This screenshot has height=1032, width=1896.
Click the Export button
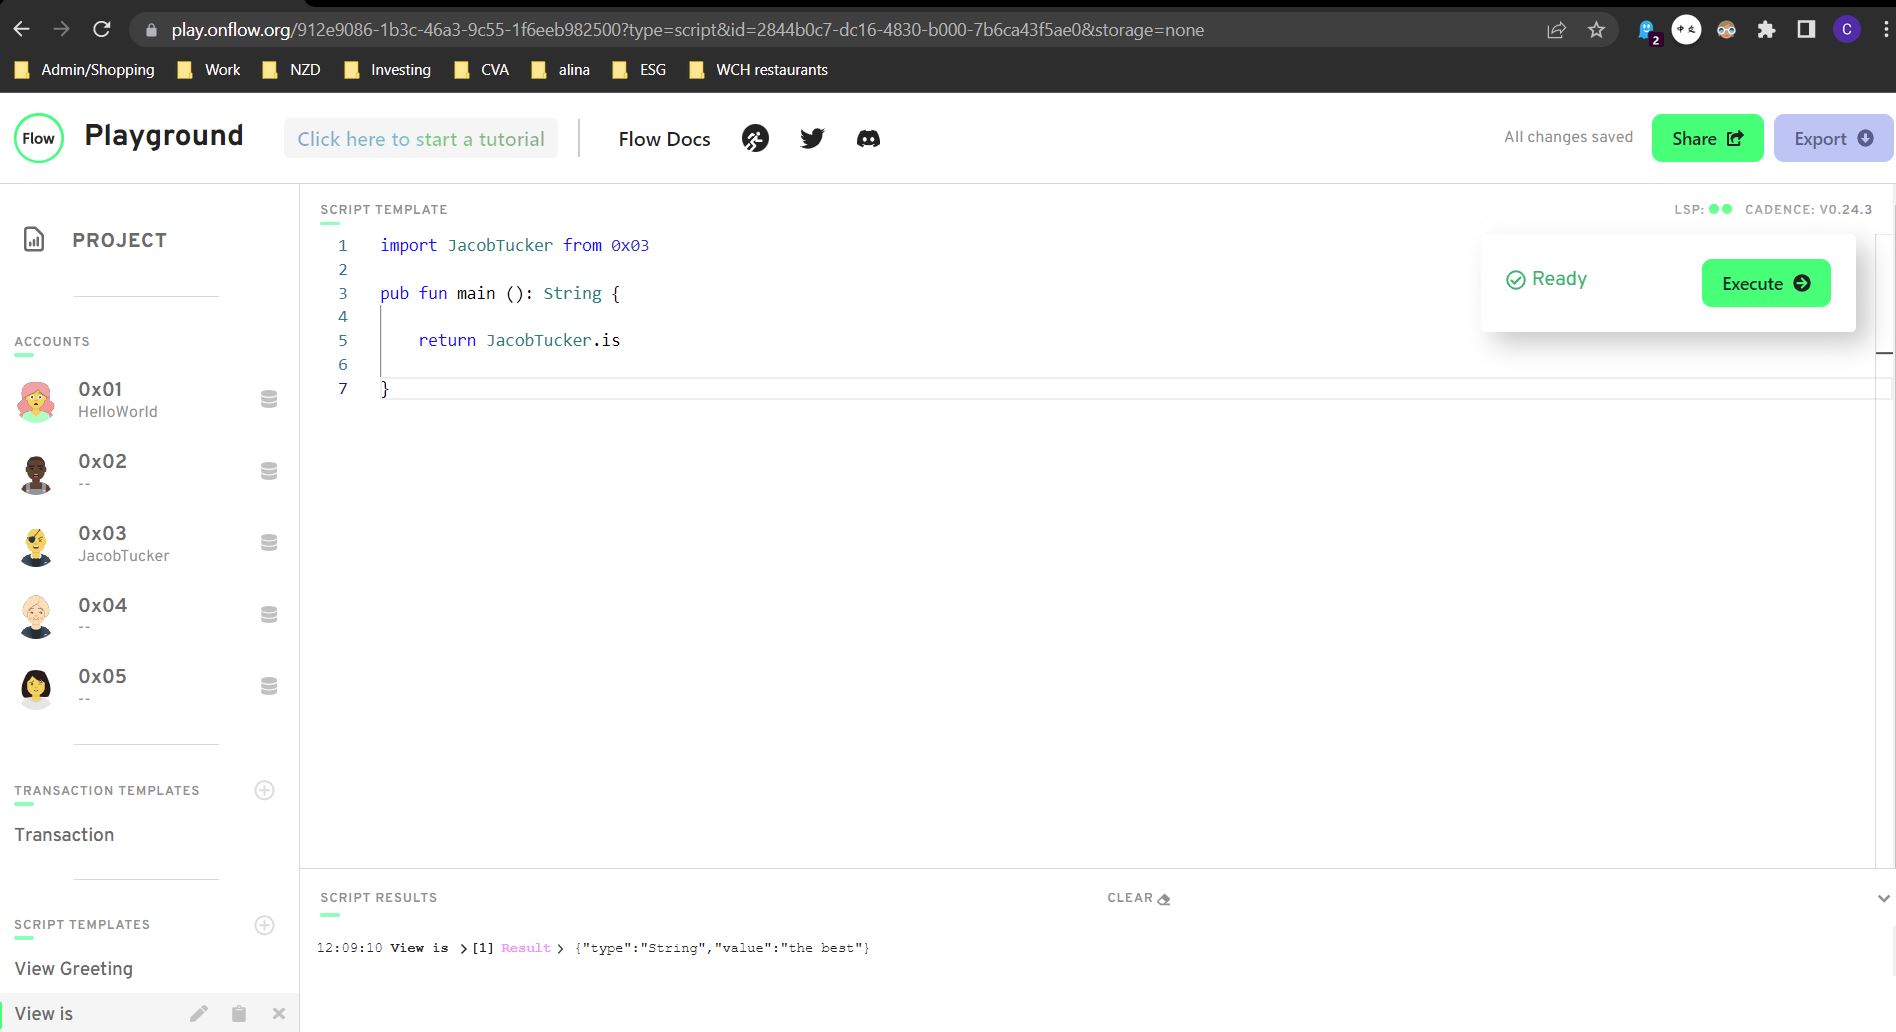click(x=1833, y=138)
